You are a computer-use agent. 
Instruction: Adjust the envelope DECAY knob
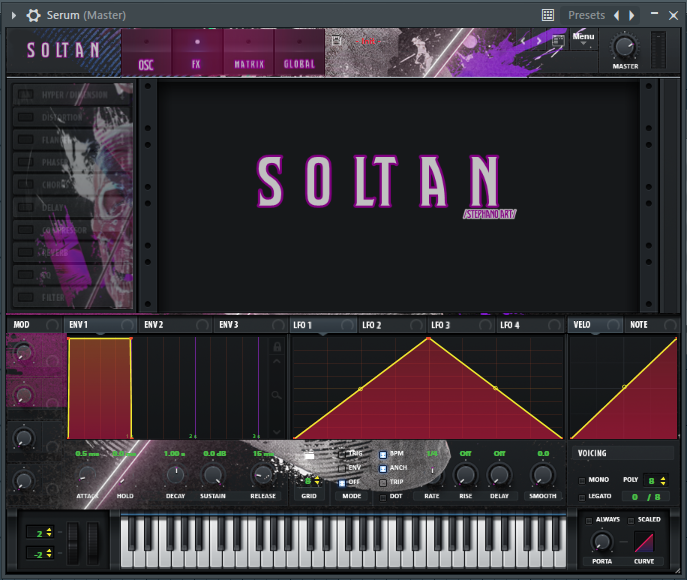(176, 476)
